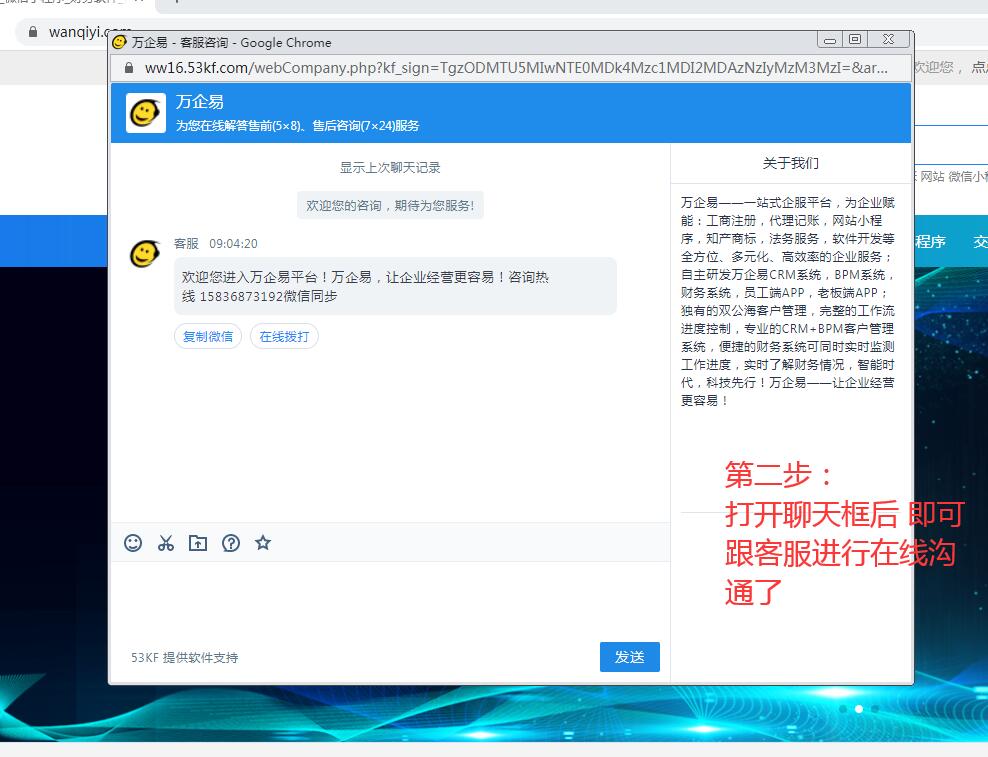Viewport: 988px width, 757px height.
Task: Click the welcome notice 欢迎您的咨询，期待为您服务!
Action: [x=390, y=205]
